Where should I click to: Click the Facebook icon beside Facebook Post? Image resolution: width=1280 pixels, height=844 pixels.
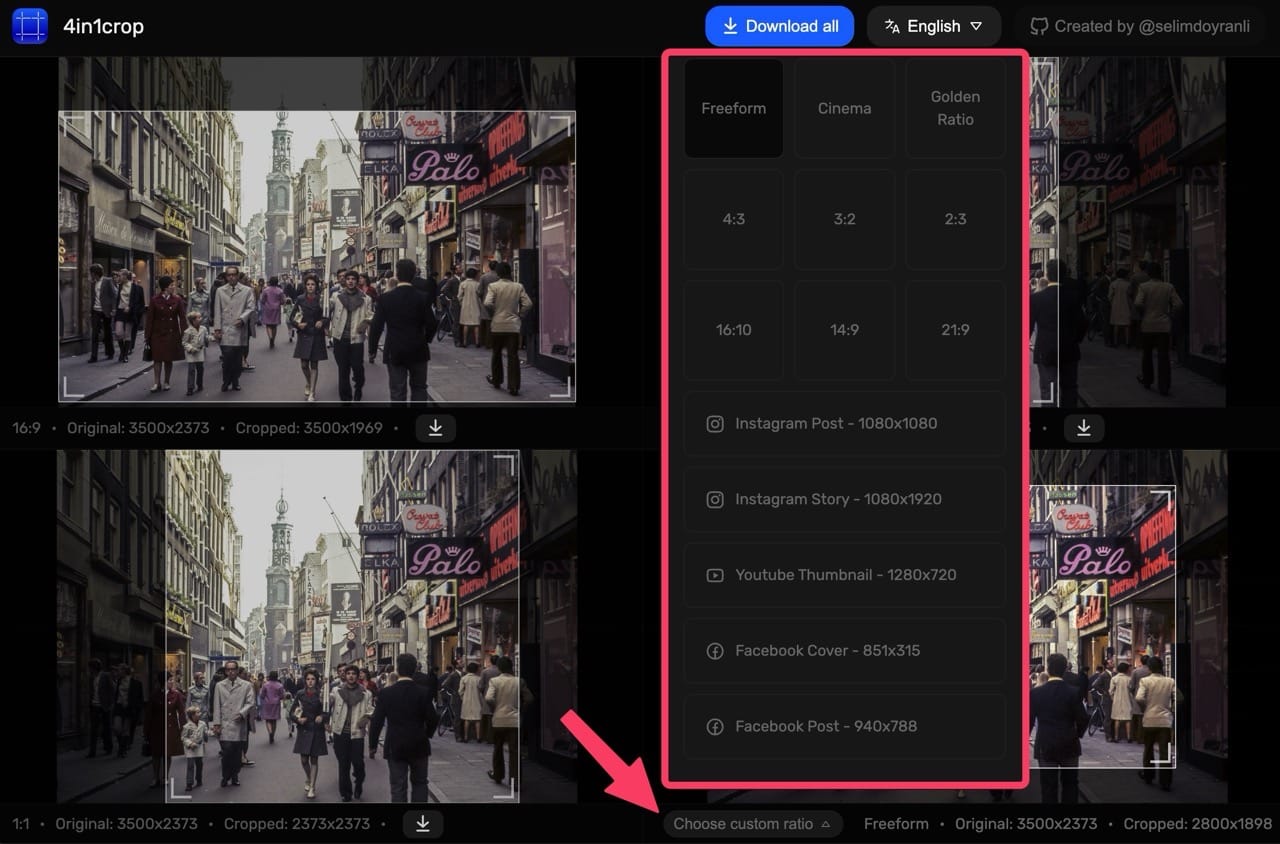click(x=715, y=727)
